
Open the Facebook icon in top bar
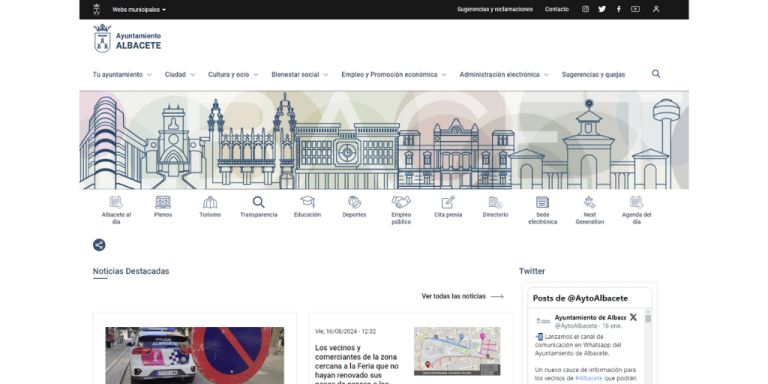(x=619, y=9)
